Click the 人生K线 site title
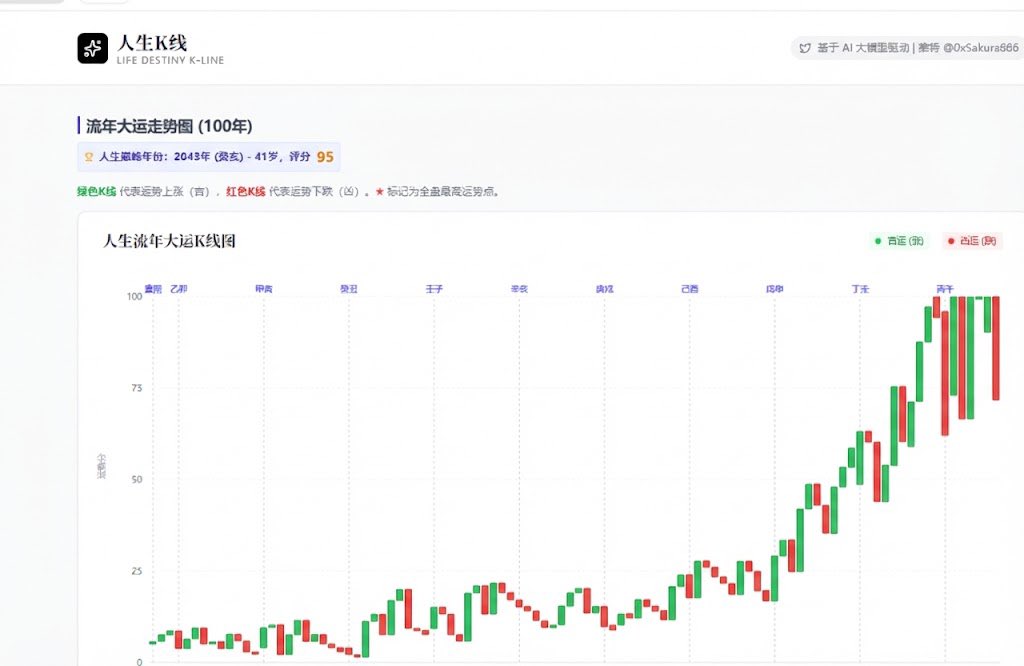Screen dimensions: 1024x666 152,43
